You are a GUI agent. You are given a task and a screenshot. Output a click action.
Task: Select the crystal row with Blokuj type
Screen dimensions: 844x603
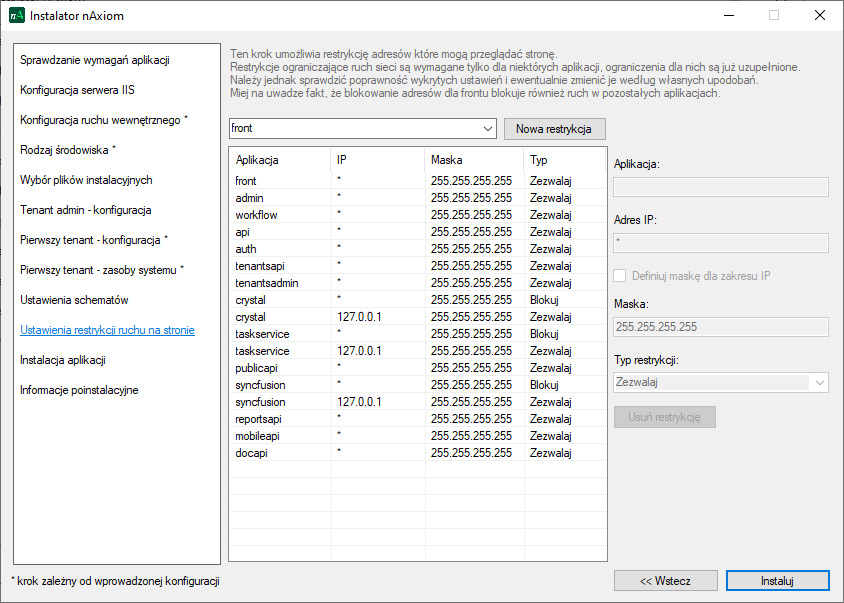pyautogui.click(x=418, y=300)
